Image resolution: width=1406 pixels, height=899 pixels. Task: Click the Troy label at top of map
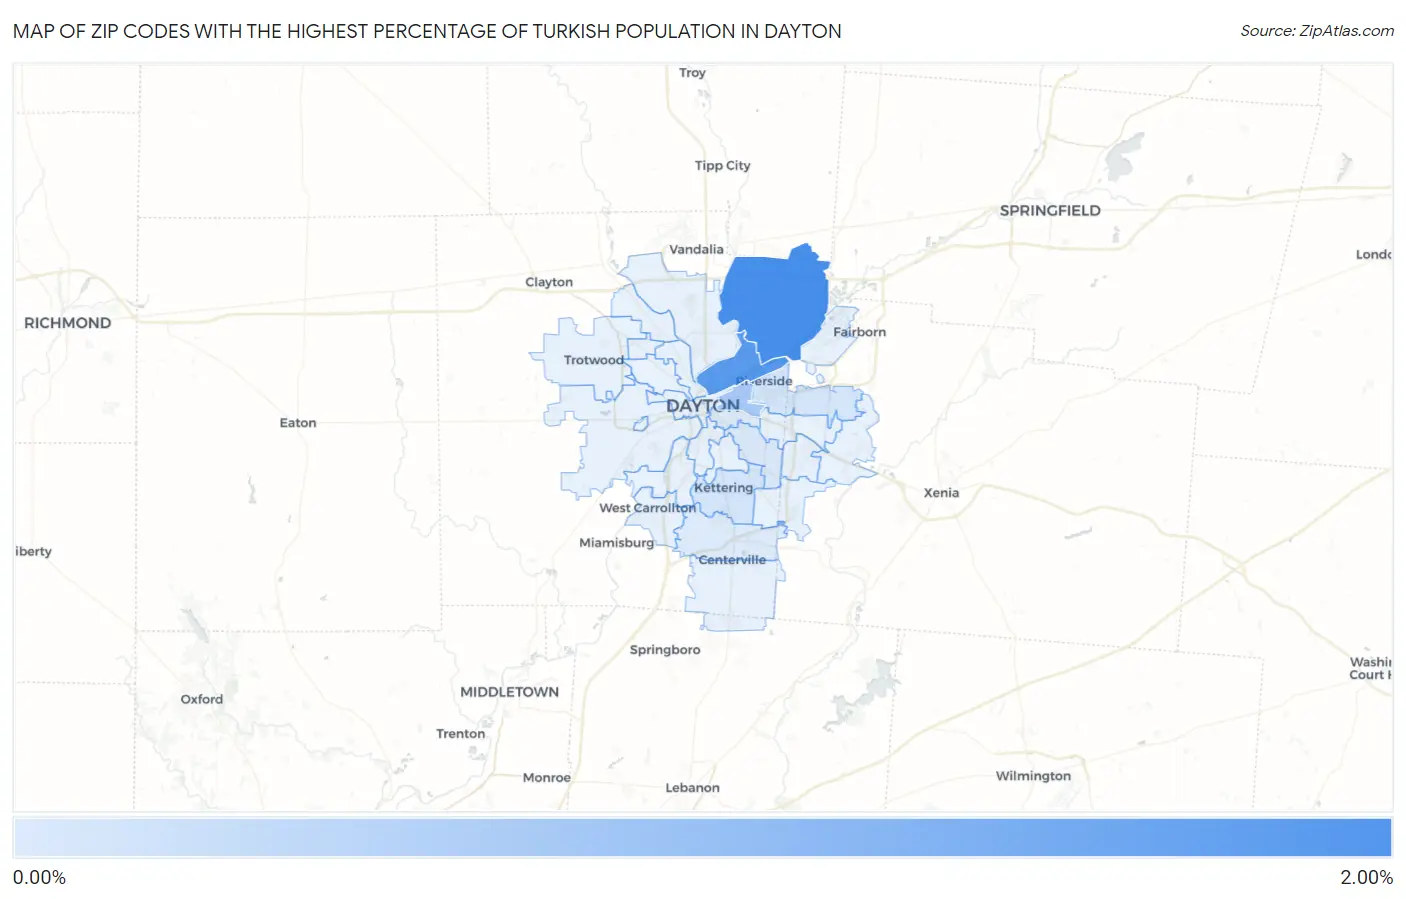(x=692, y=73)
